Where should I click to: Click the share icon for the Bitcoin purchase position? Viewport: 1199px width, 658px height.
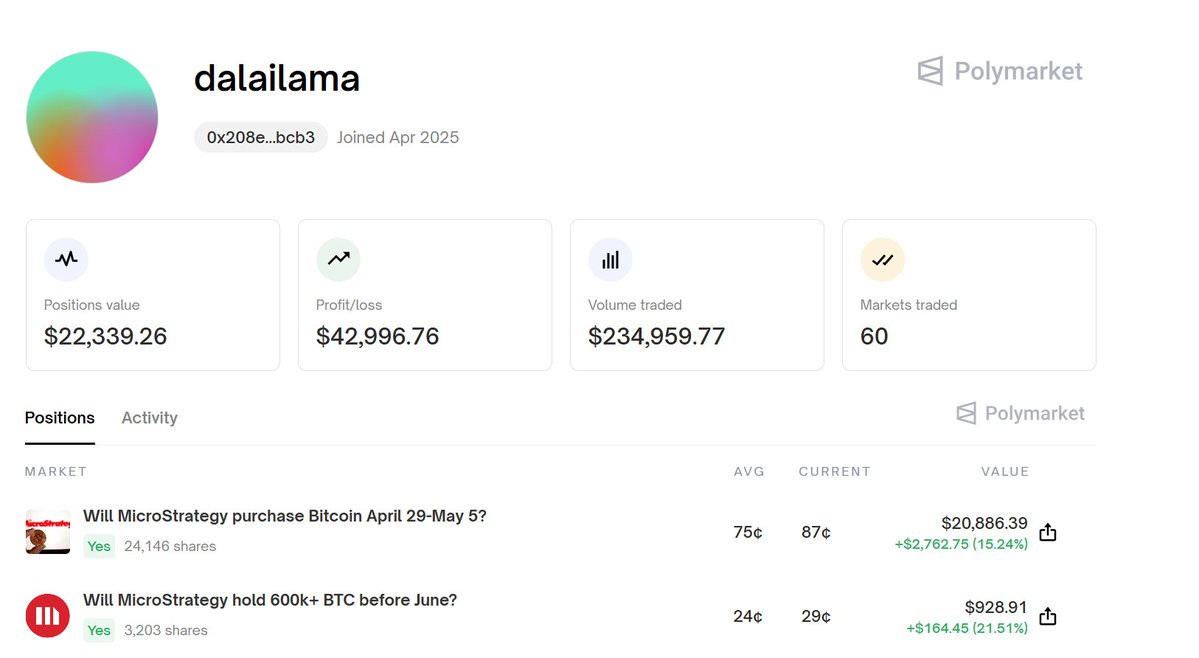pyautogui.click(x=1048, y=532)
